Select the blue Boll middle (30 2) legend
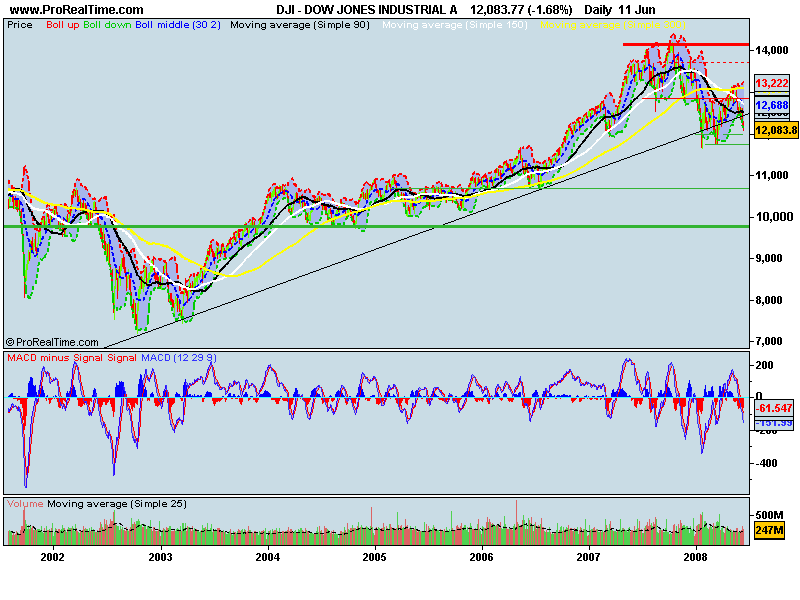 pos(178,25)
